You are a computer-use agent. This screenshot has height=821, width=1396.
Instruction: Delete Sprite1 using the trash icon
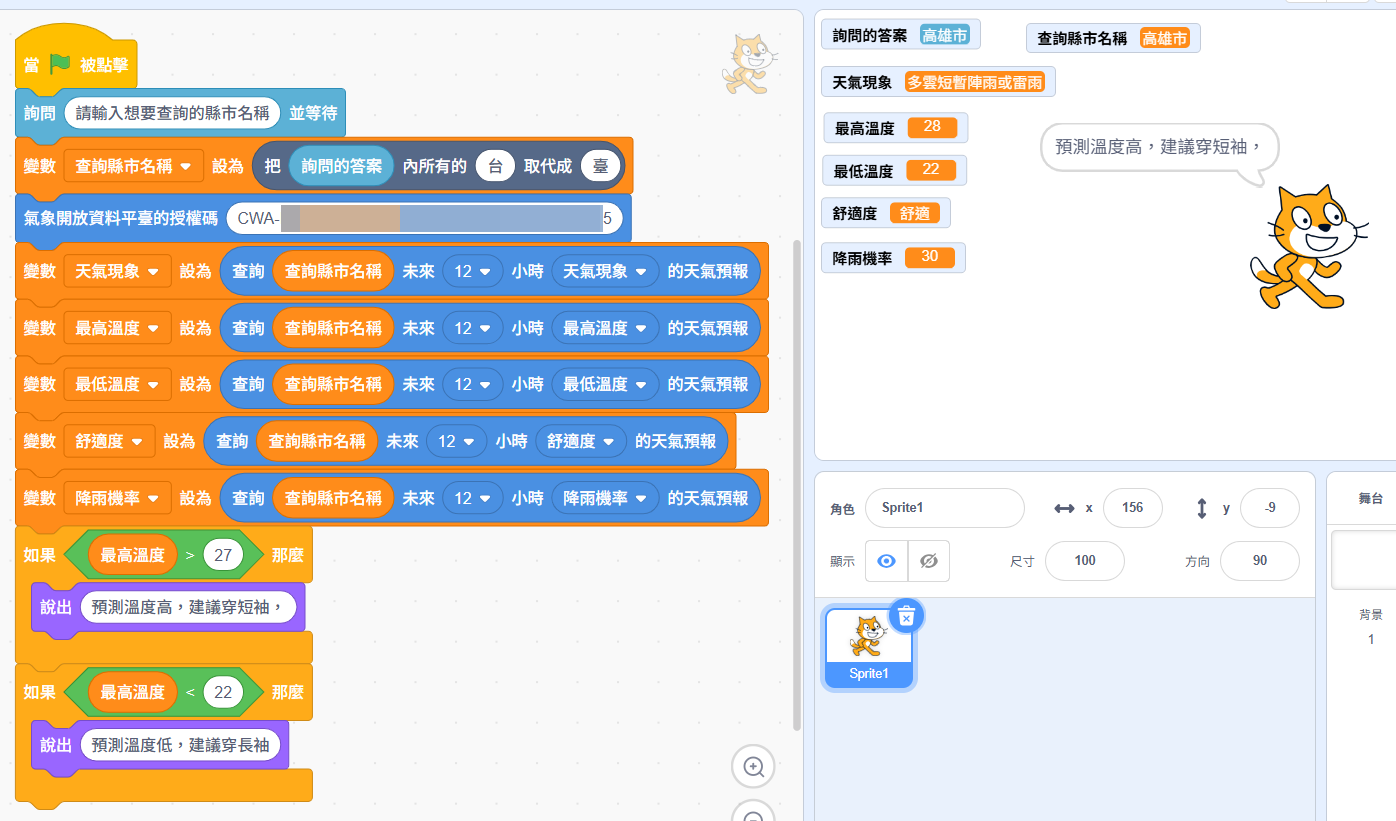[906, 617]
